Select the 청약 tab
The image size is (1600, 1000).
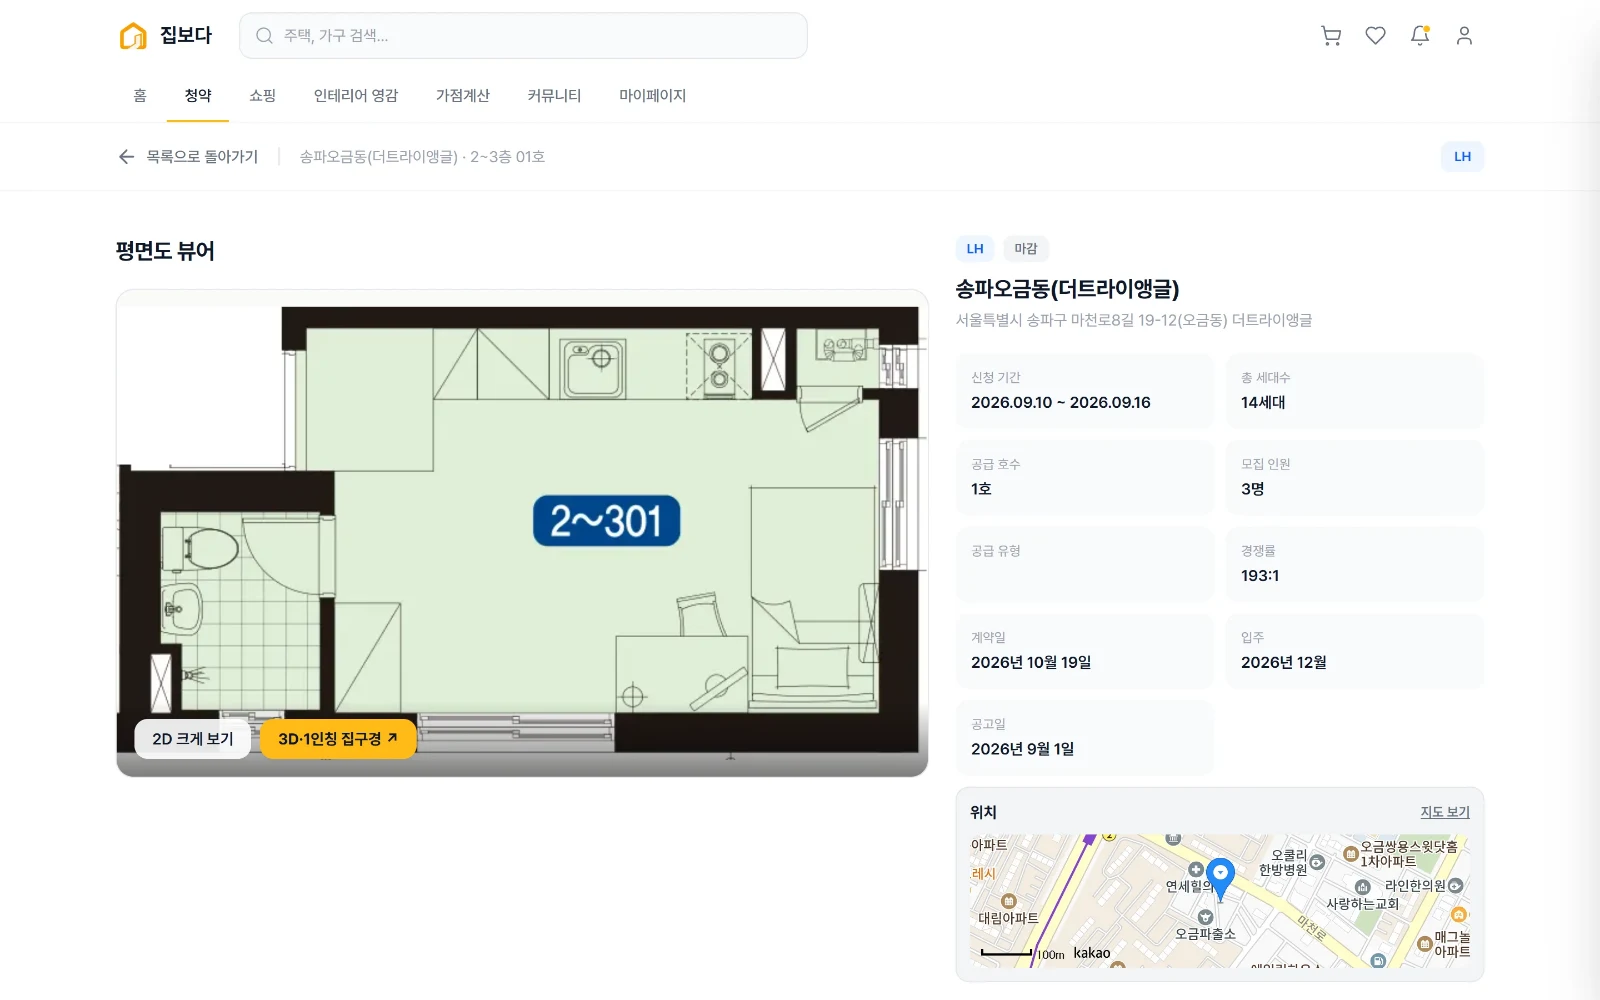(198, 96)
